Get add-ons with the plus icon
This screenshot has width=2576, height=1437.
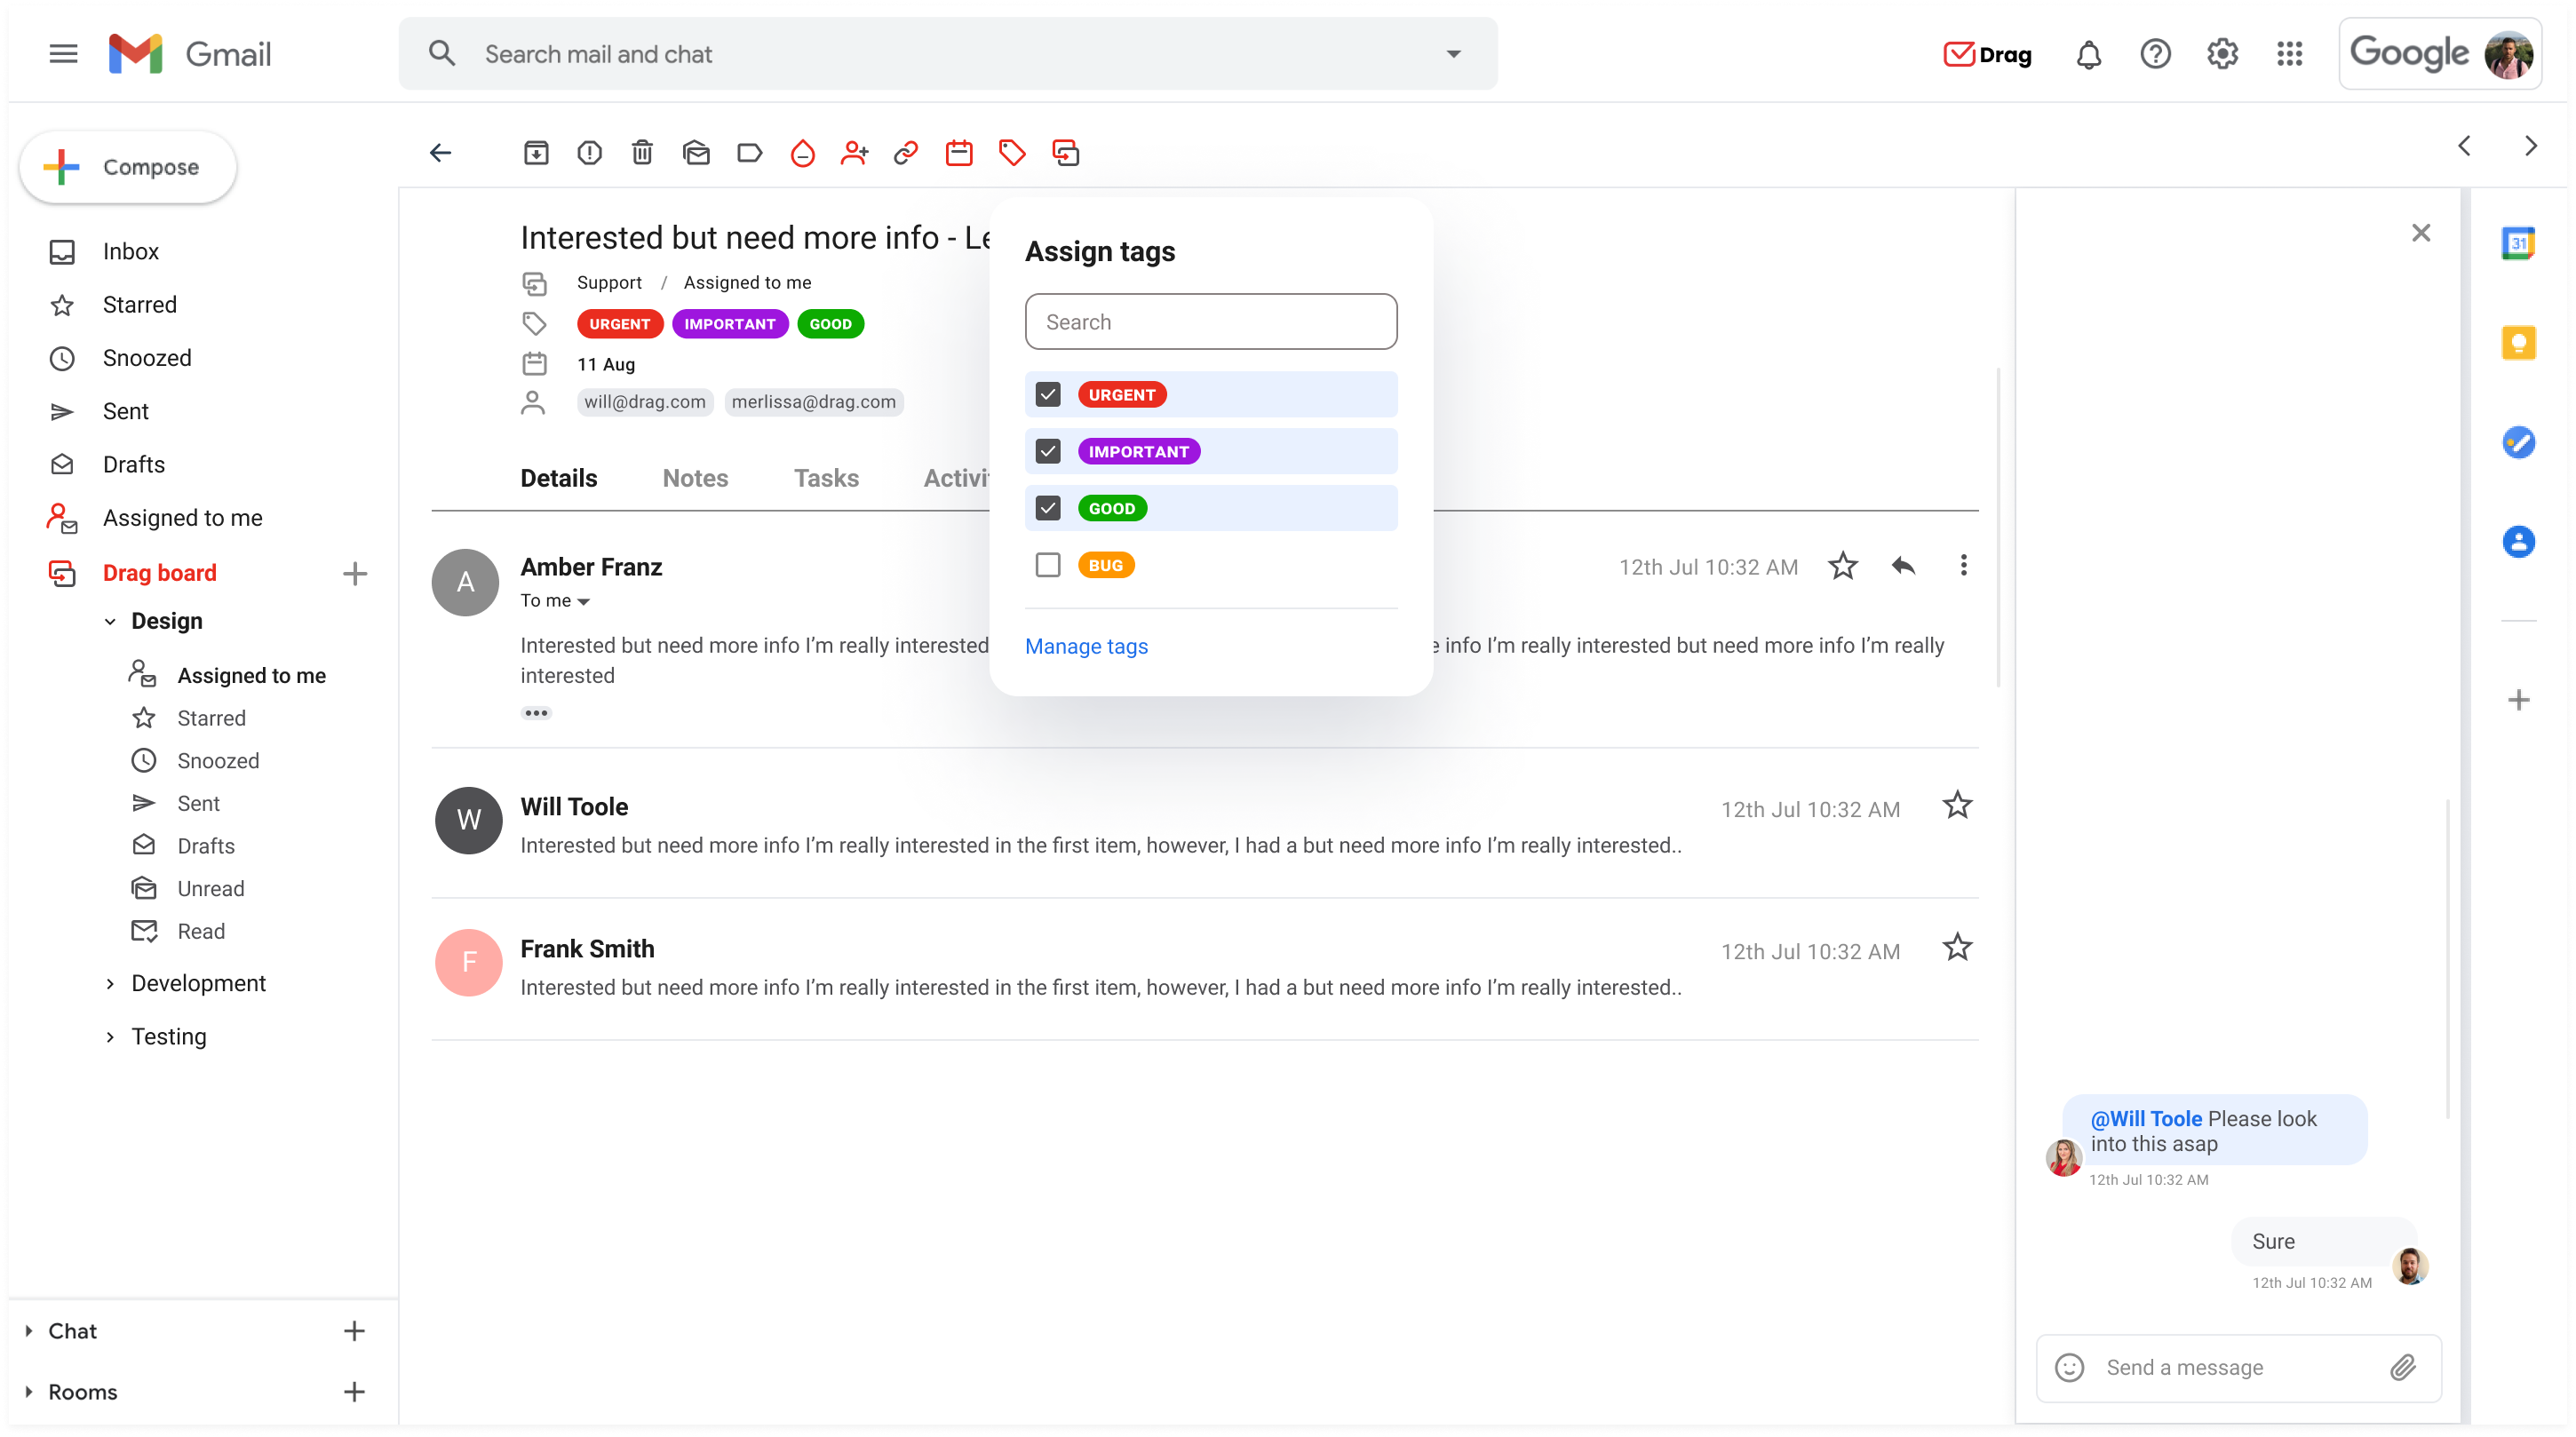(2518, 700)
